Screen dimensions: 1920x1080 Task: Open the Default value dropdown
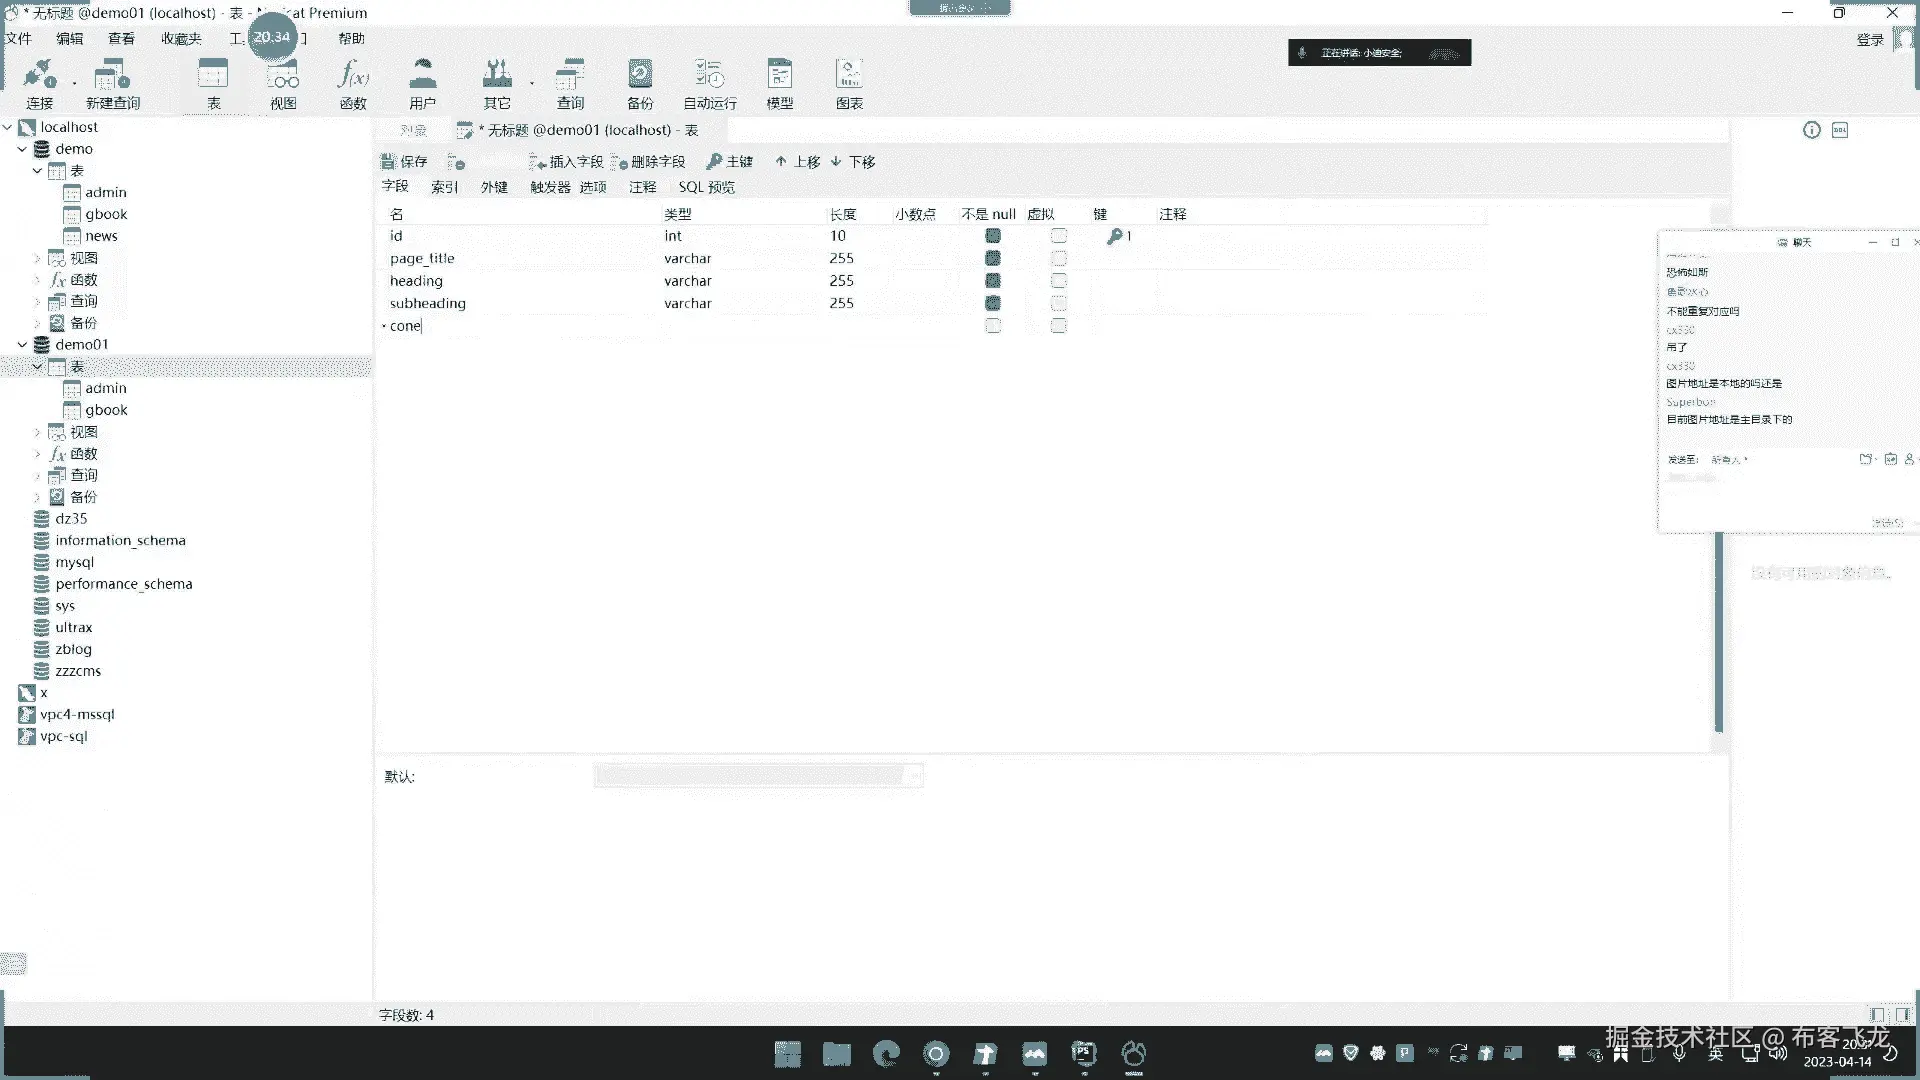(x=912, y=776)
